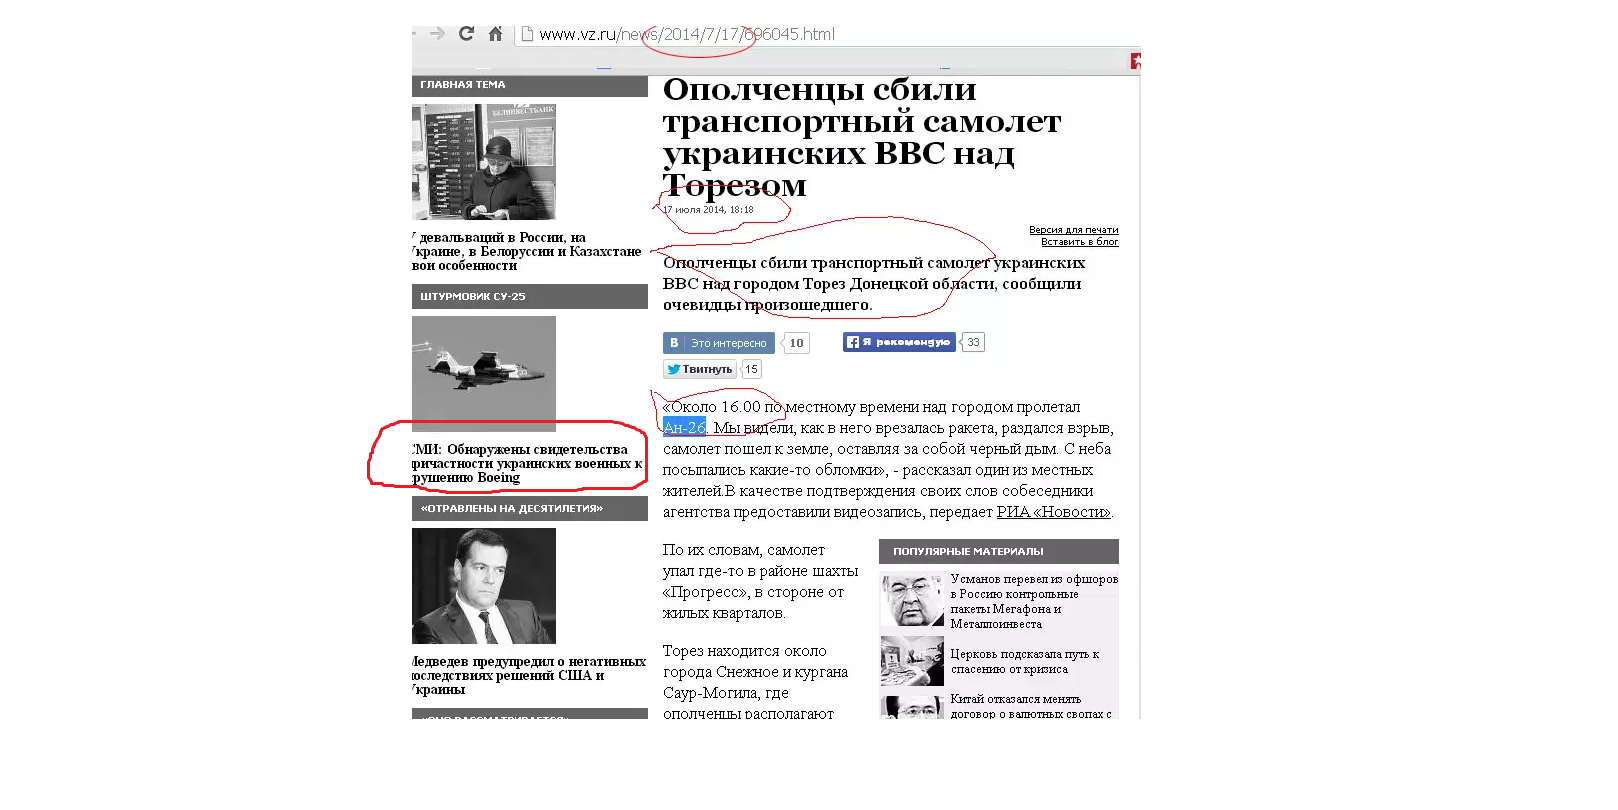Viewport: 1618px width, 810px height.
Task: Click the article main headline about Торез
Action: (x=862, y=137)
